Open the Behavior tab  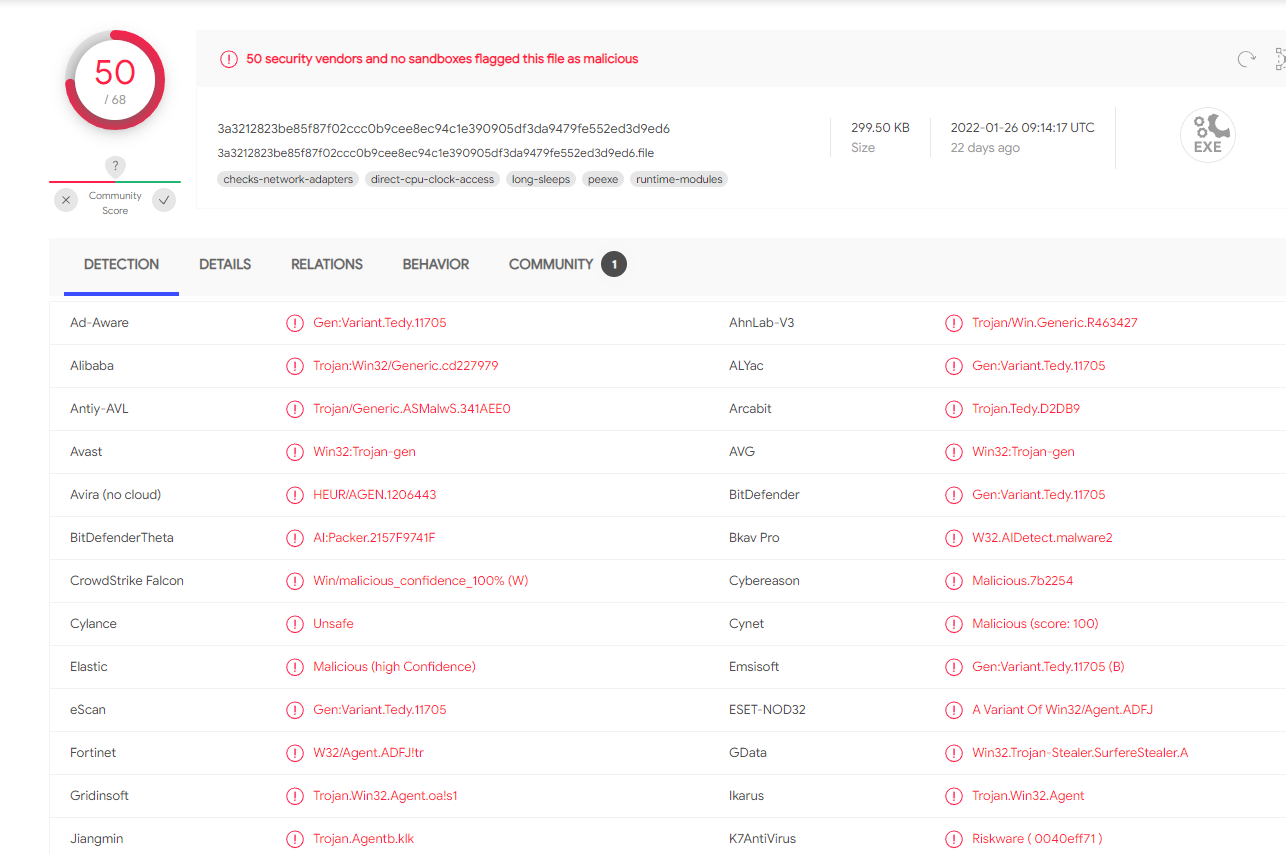(x=436, y=265)
